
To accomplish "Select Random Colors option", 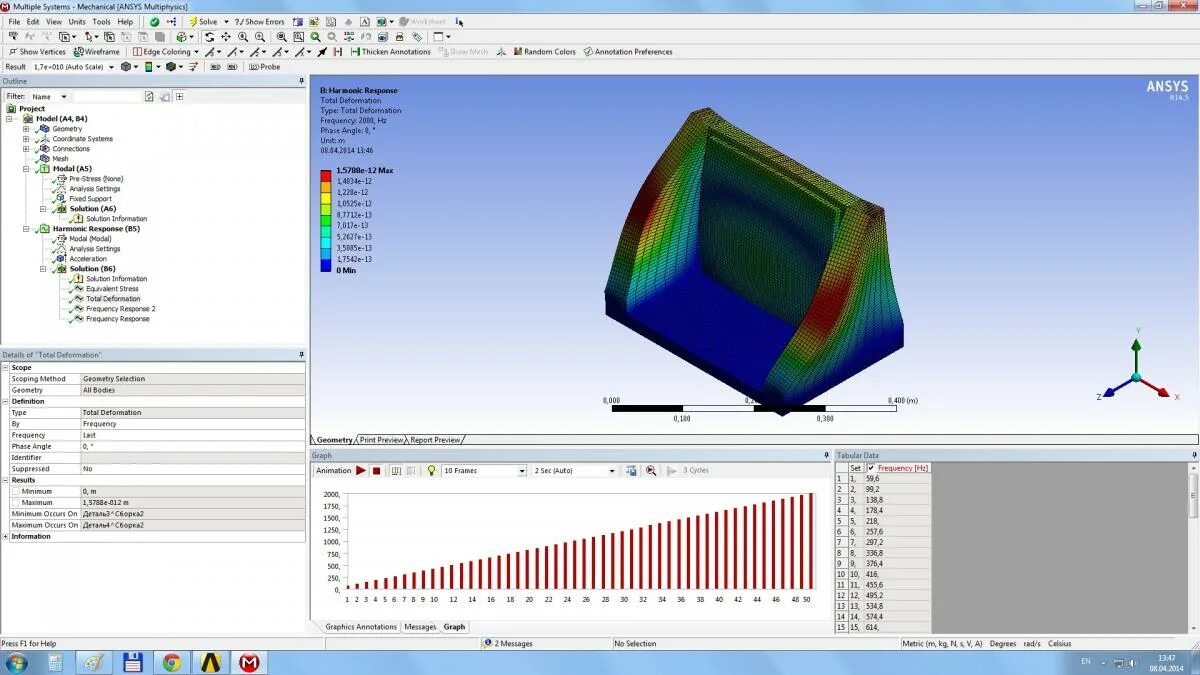I will [x=547, y=51].
